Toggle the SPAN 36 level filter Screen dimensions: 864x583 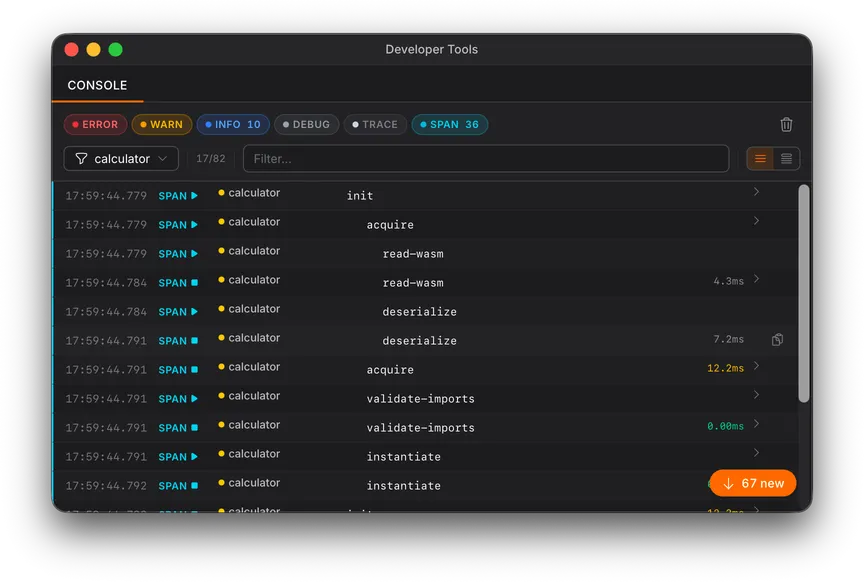(450, 125)
